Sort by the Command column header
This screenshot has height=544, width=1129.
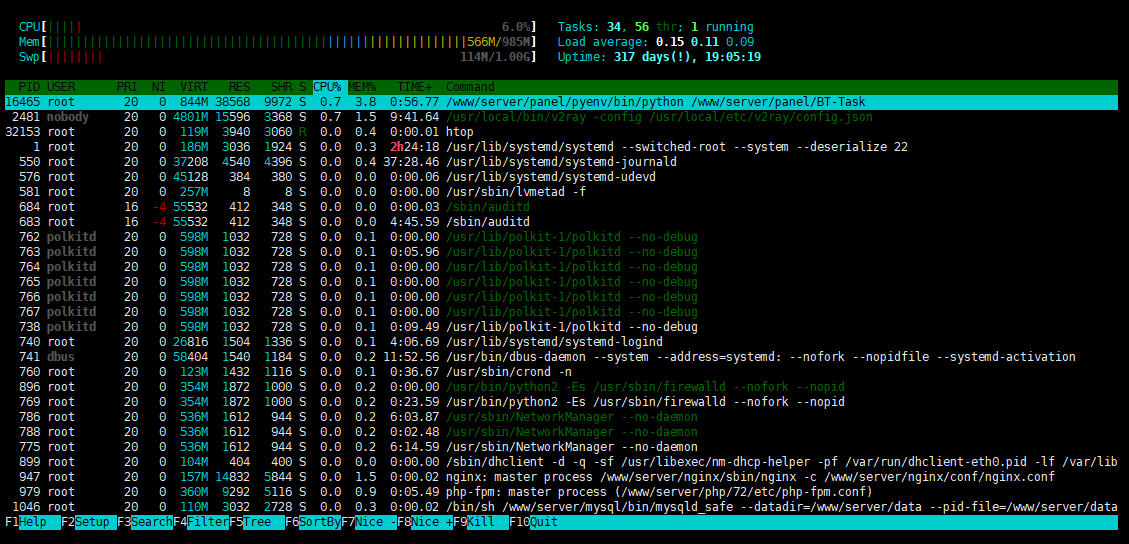click(x=470, y=87)
